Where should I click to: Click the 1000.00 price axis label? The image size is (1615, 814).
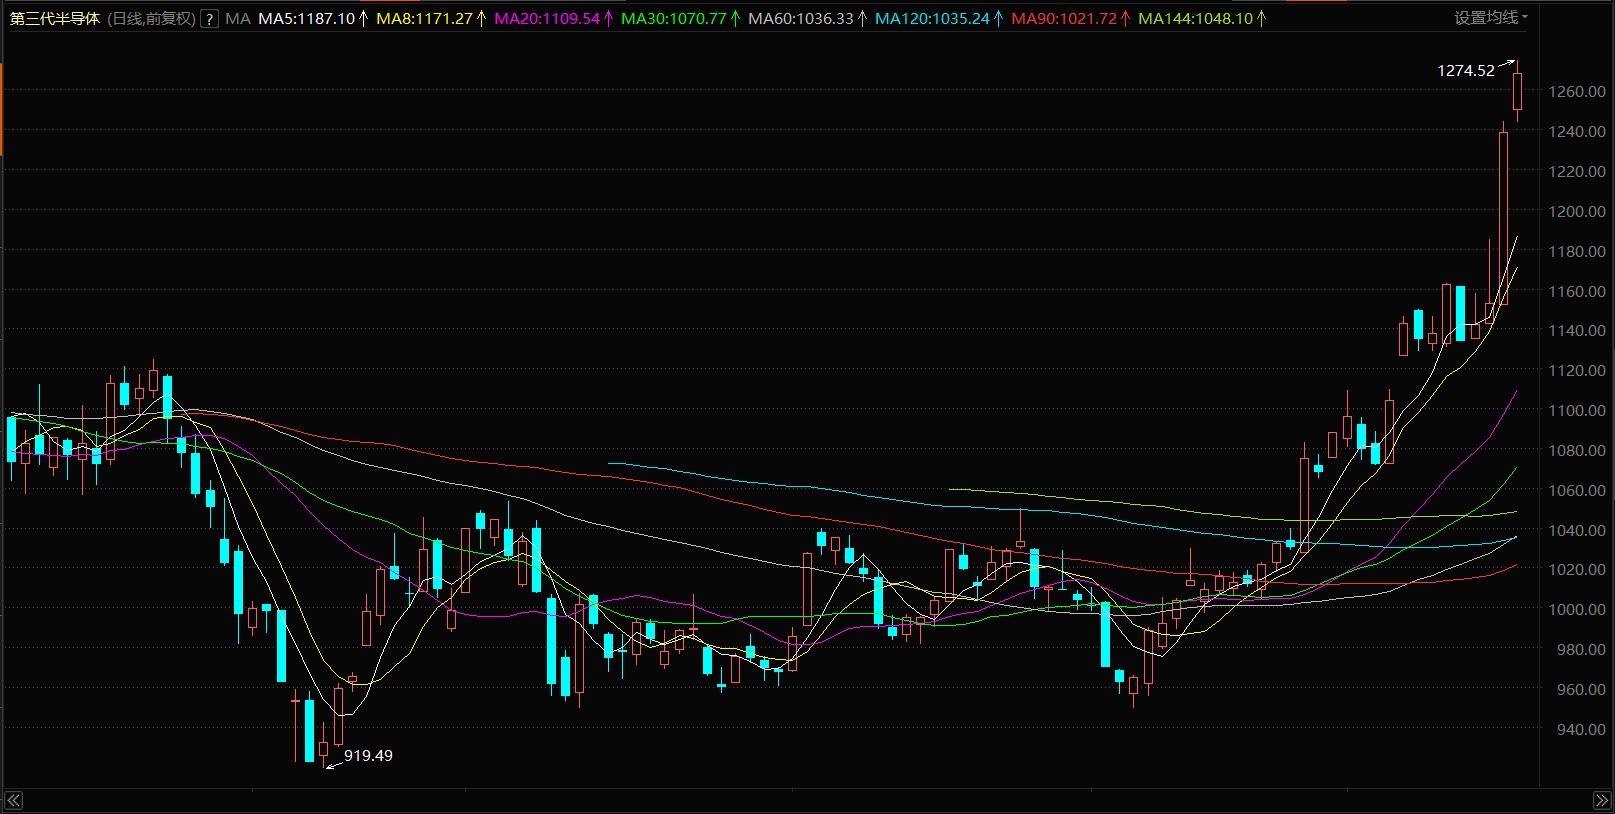click(1577, 610)
